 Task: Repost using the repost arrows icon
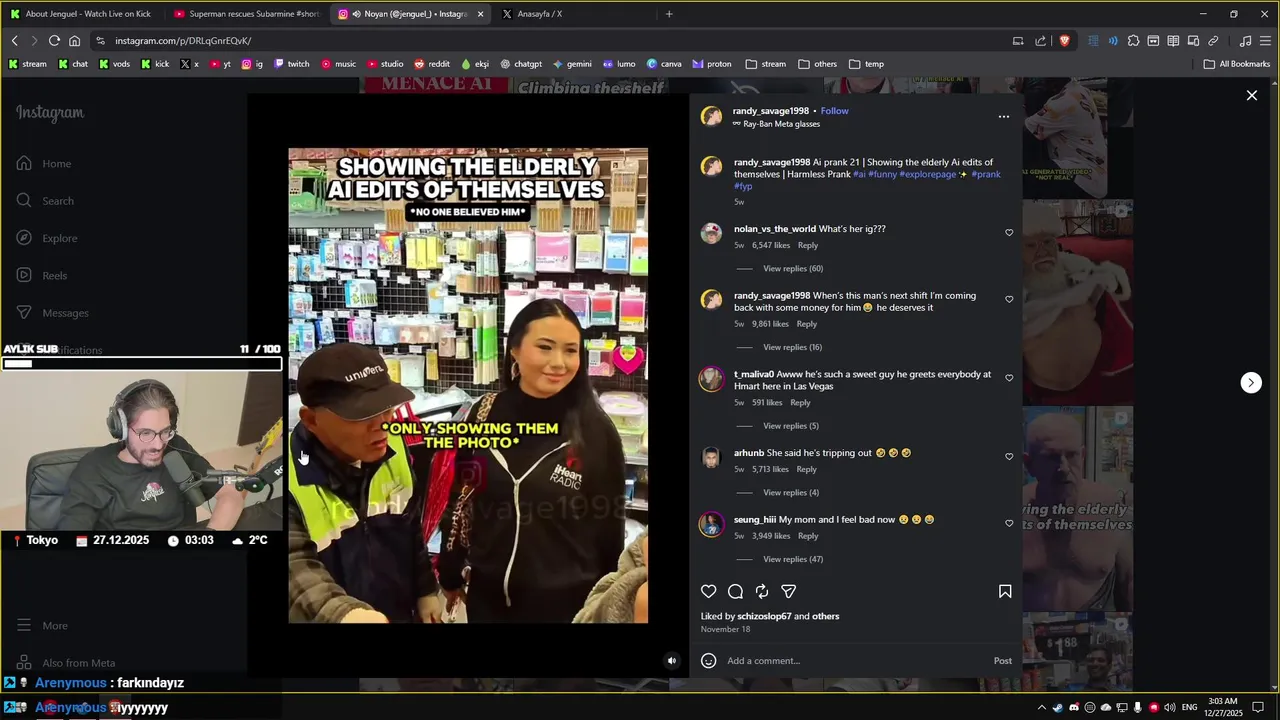762,591
